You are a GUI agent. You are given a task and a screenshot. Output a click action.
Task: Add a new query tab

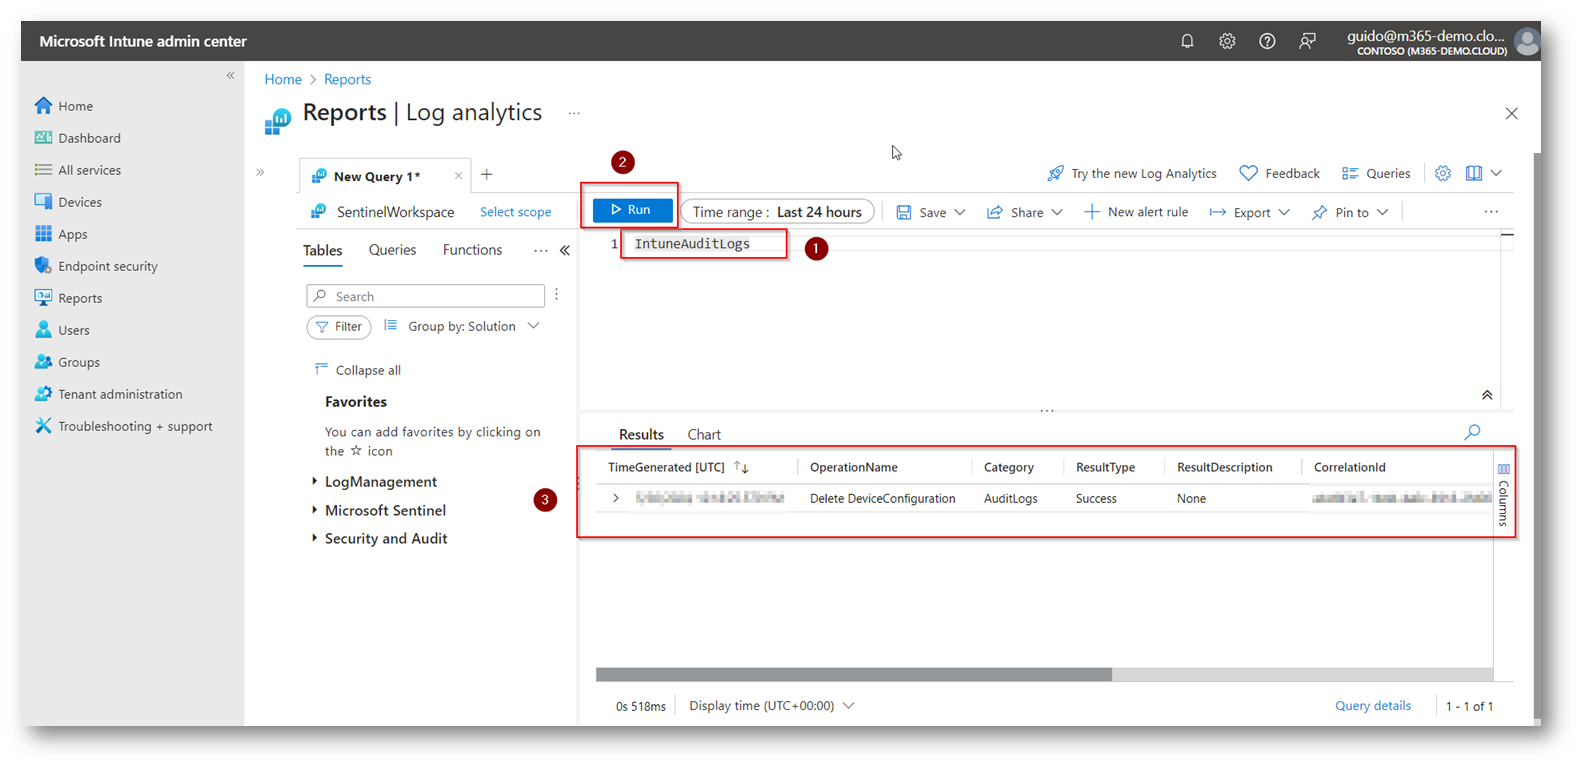click(487, 175)
